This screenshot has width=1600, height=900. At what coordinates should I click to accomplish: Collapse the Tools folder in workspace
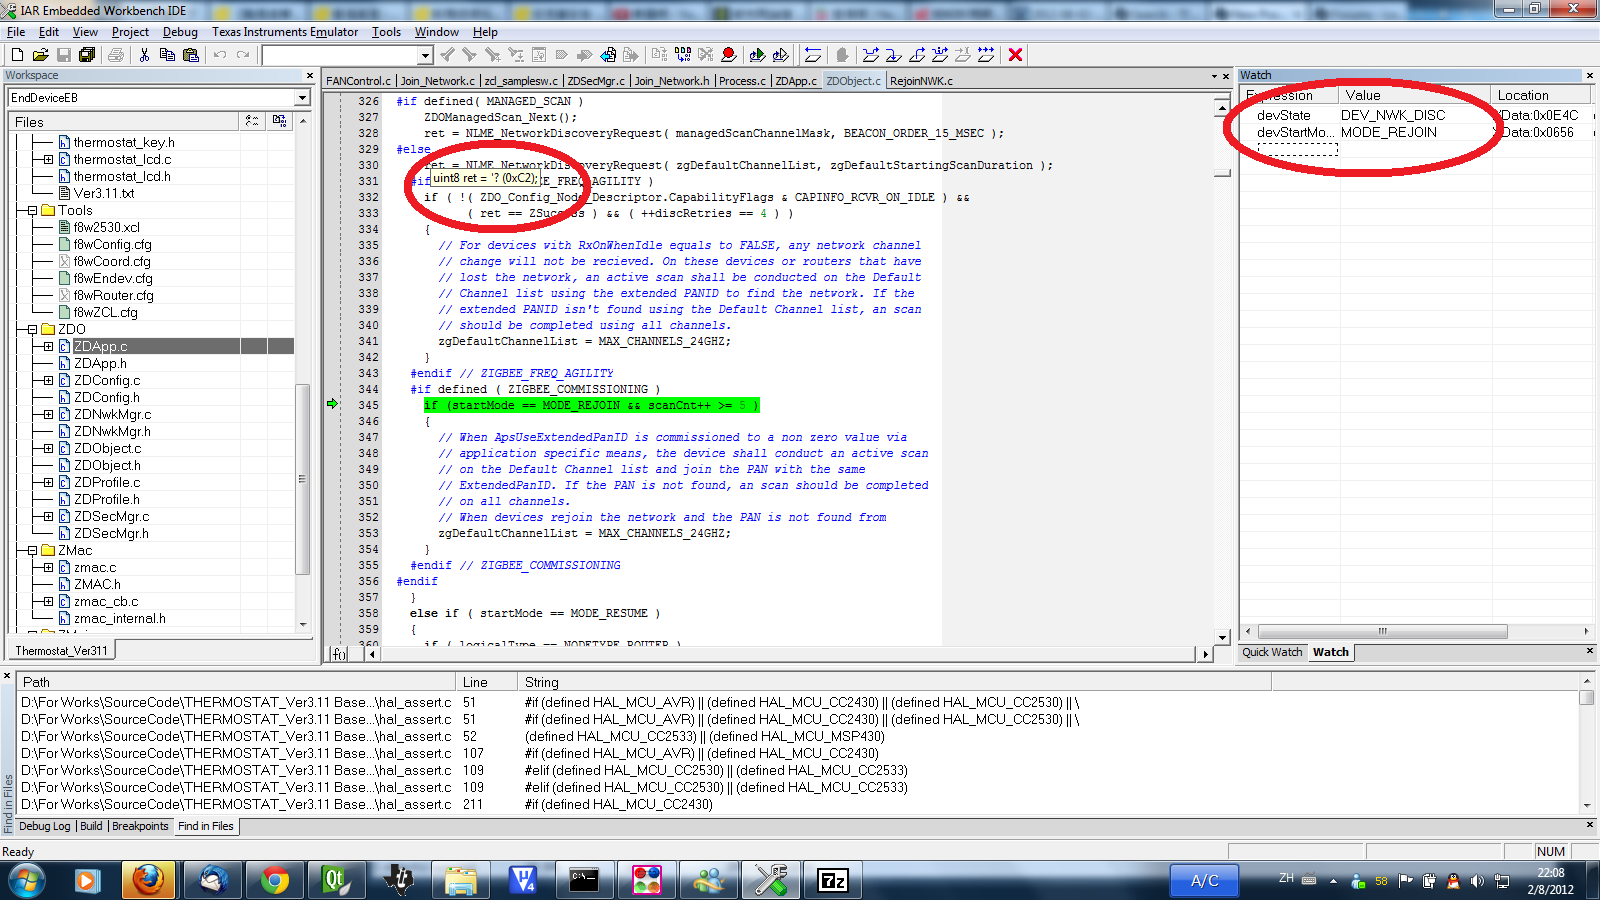point(32,211)
